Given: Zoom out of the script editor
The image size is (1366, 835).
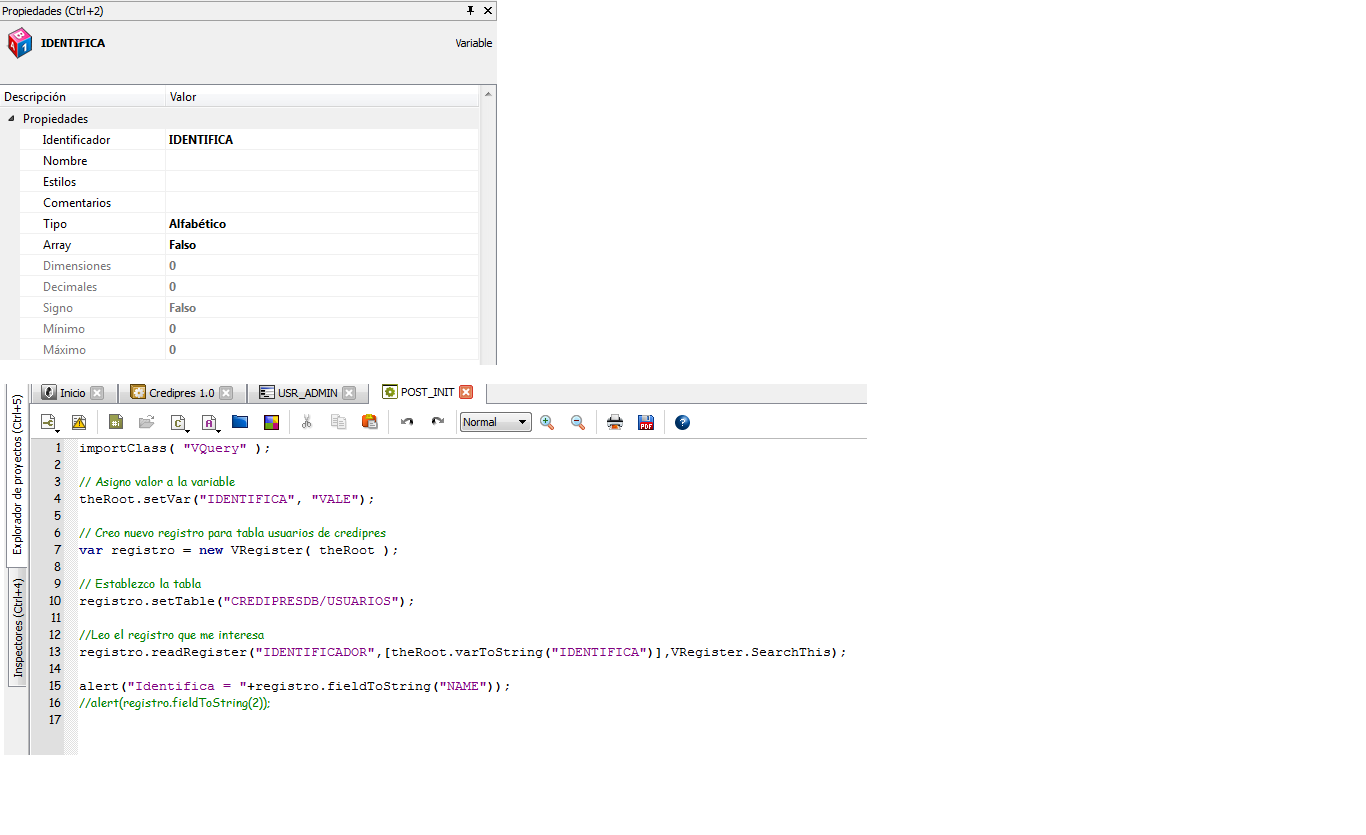Looking at the screenshot, I should point(578,422).
